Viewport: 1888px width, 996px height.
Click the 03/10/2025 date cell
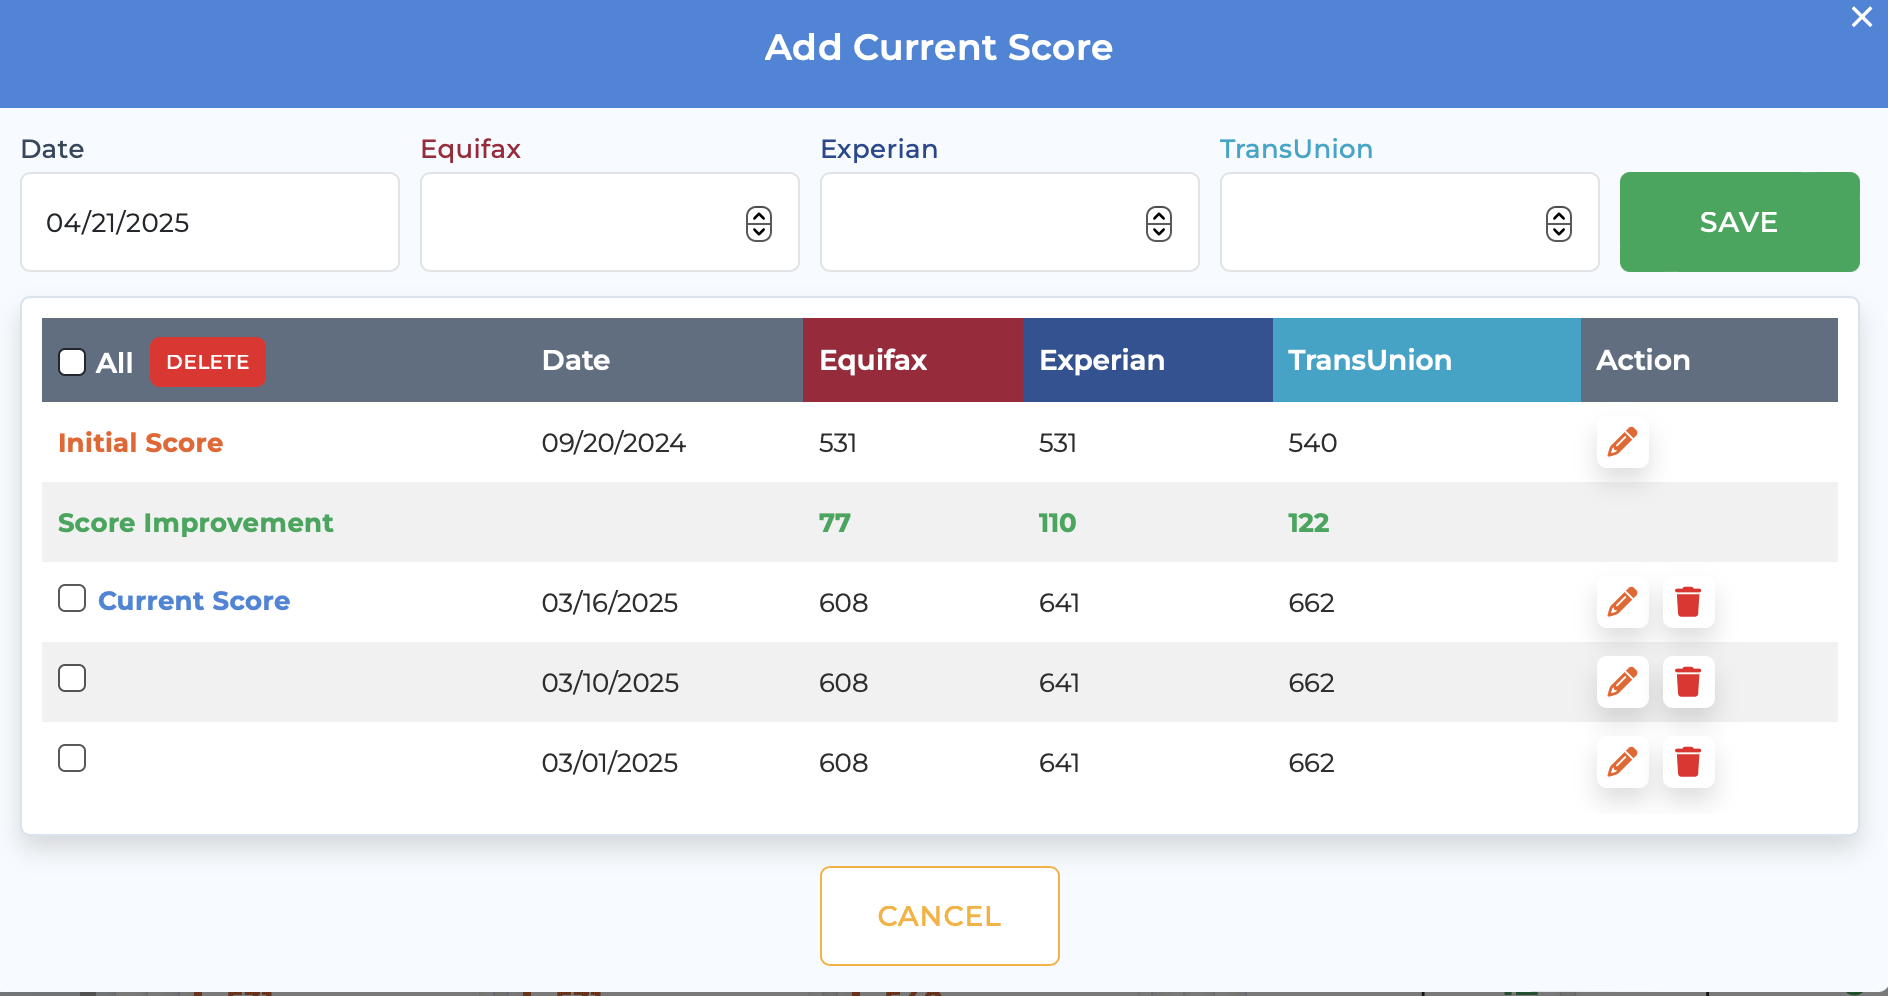[x=610, y=682]
